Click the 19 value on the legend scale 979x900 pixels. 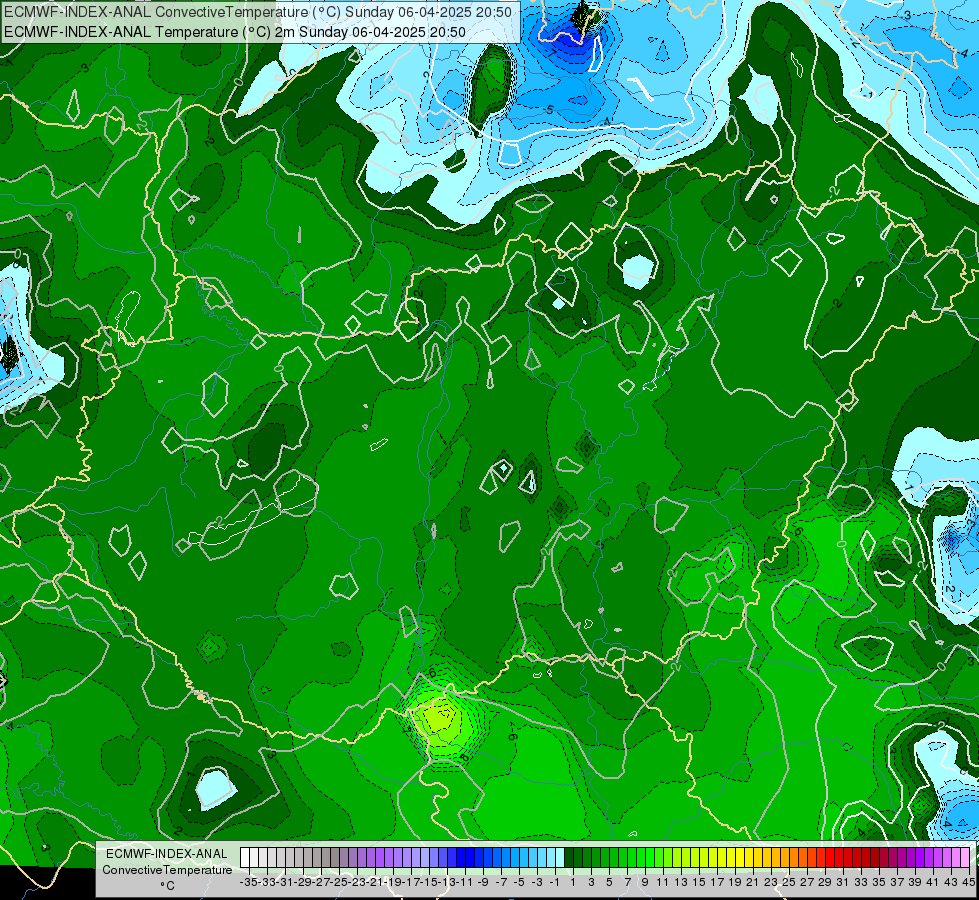[x=735, y=882]
